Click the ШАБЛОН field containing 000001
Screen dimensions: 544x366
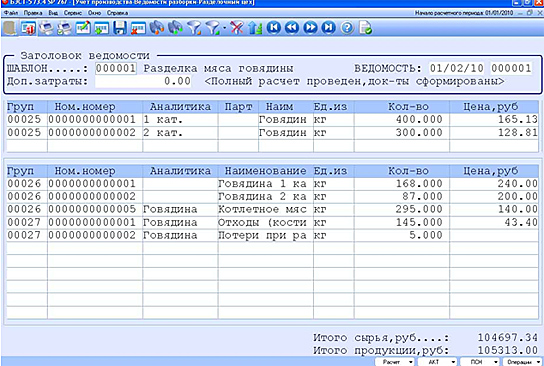click(x=116, y=68)
